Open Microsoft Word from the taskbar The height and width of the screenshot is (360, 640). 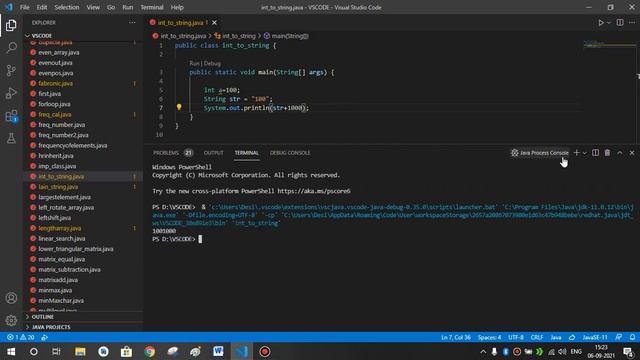pos(218,351)
